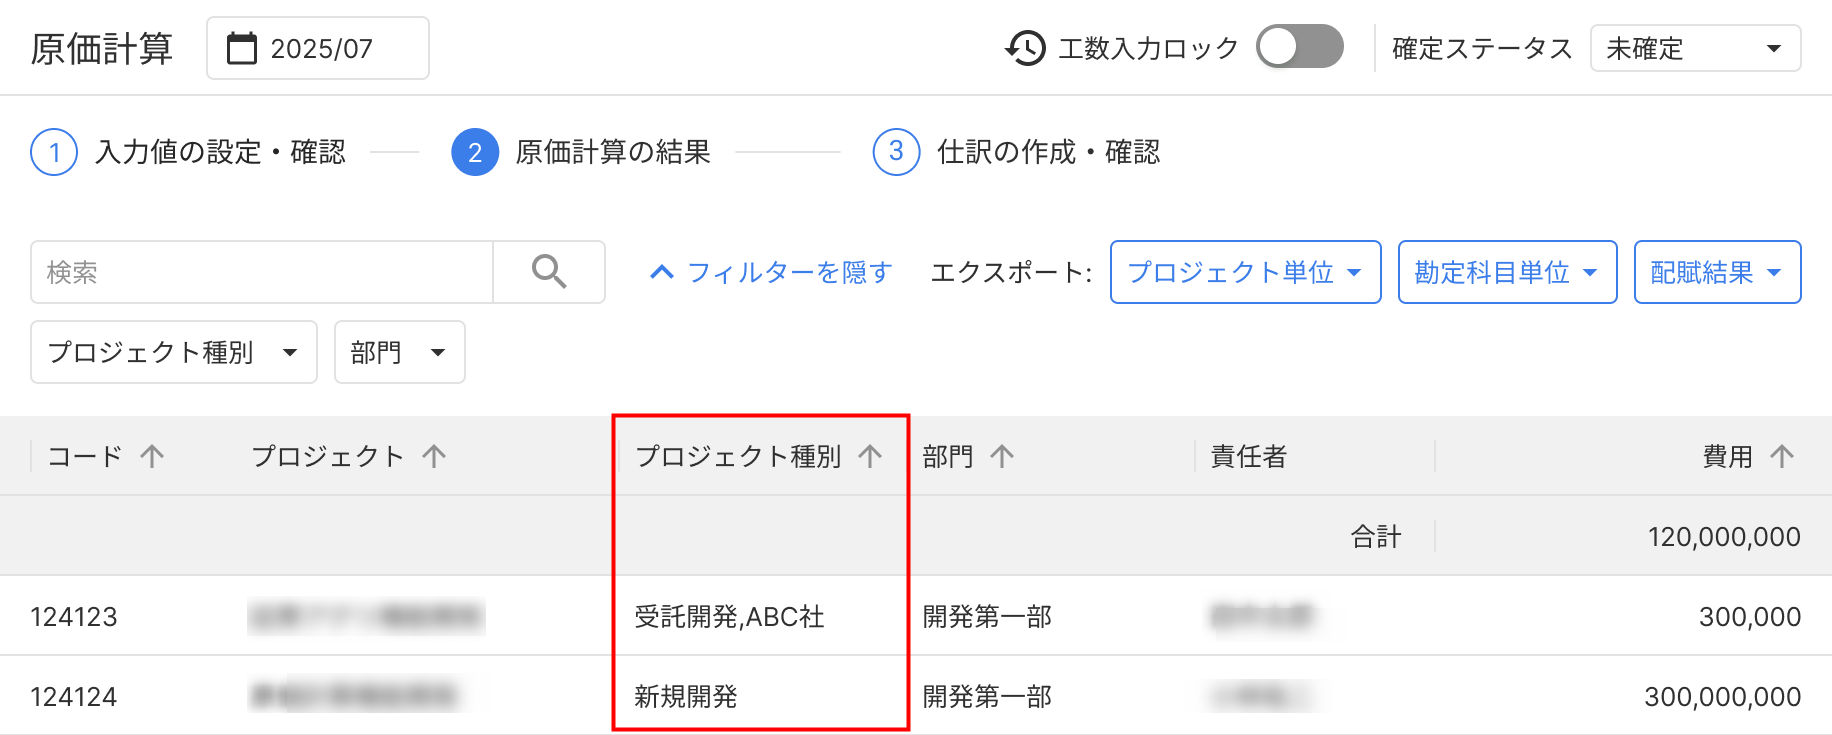This screenshot has width=1832, height=735.
Task: Enable the 工数入力ロック toggle switch
Action: click(x=1299, y=47)
